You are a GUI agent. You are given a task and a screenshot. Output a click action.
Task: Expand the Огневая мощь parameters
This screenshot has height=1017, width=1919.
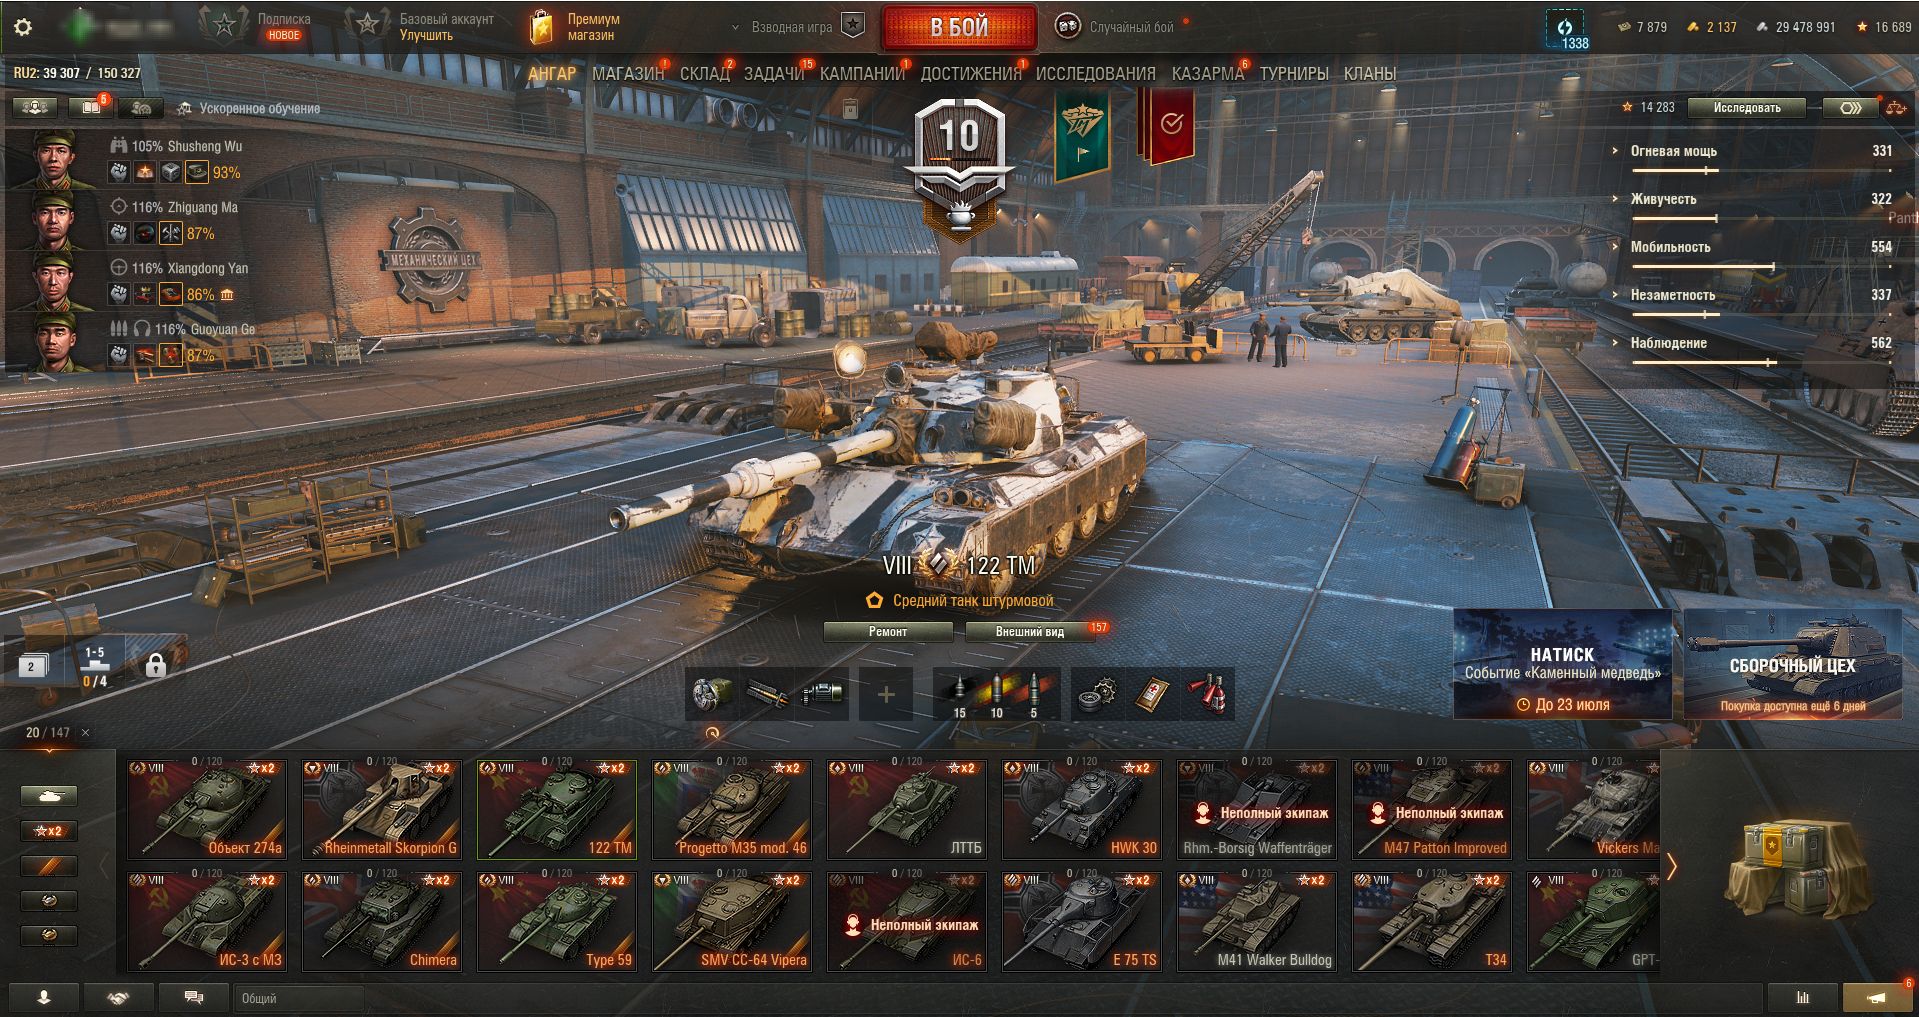(1674, 151)
